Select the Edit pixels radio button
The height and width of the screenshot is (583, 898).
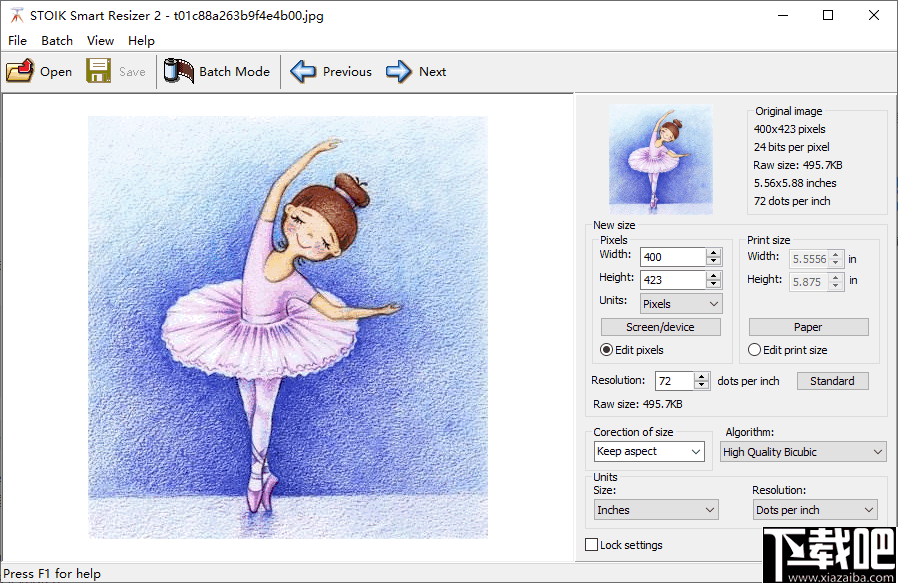(x=607, y=350)
